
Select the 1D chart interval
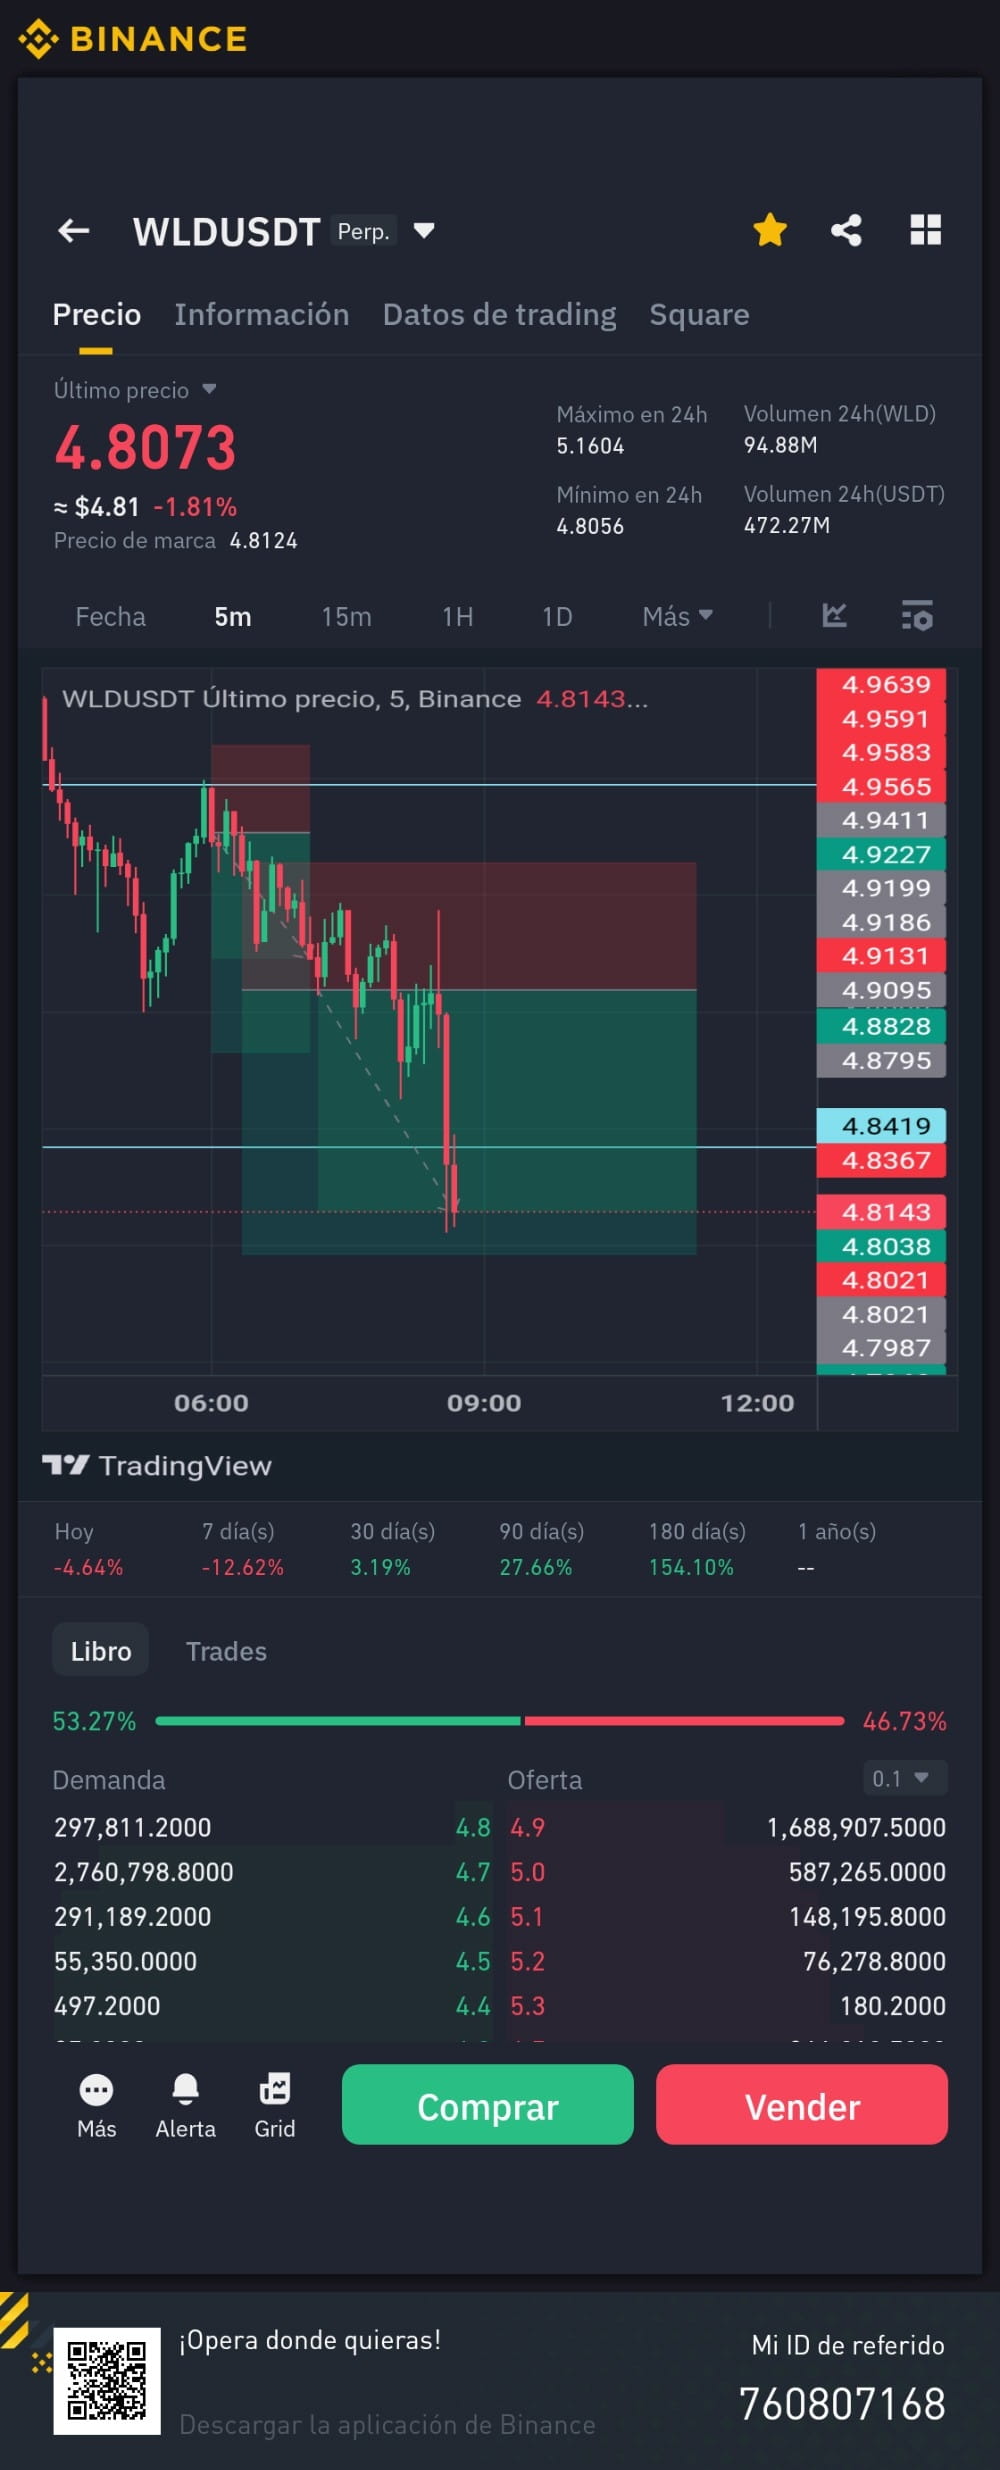click(x=557, y=616)
